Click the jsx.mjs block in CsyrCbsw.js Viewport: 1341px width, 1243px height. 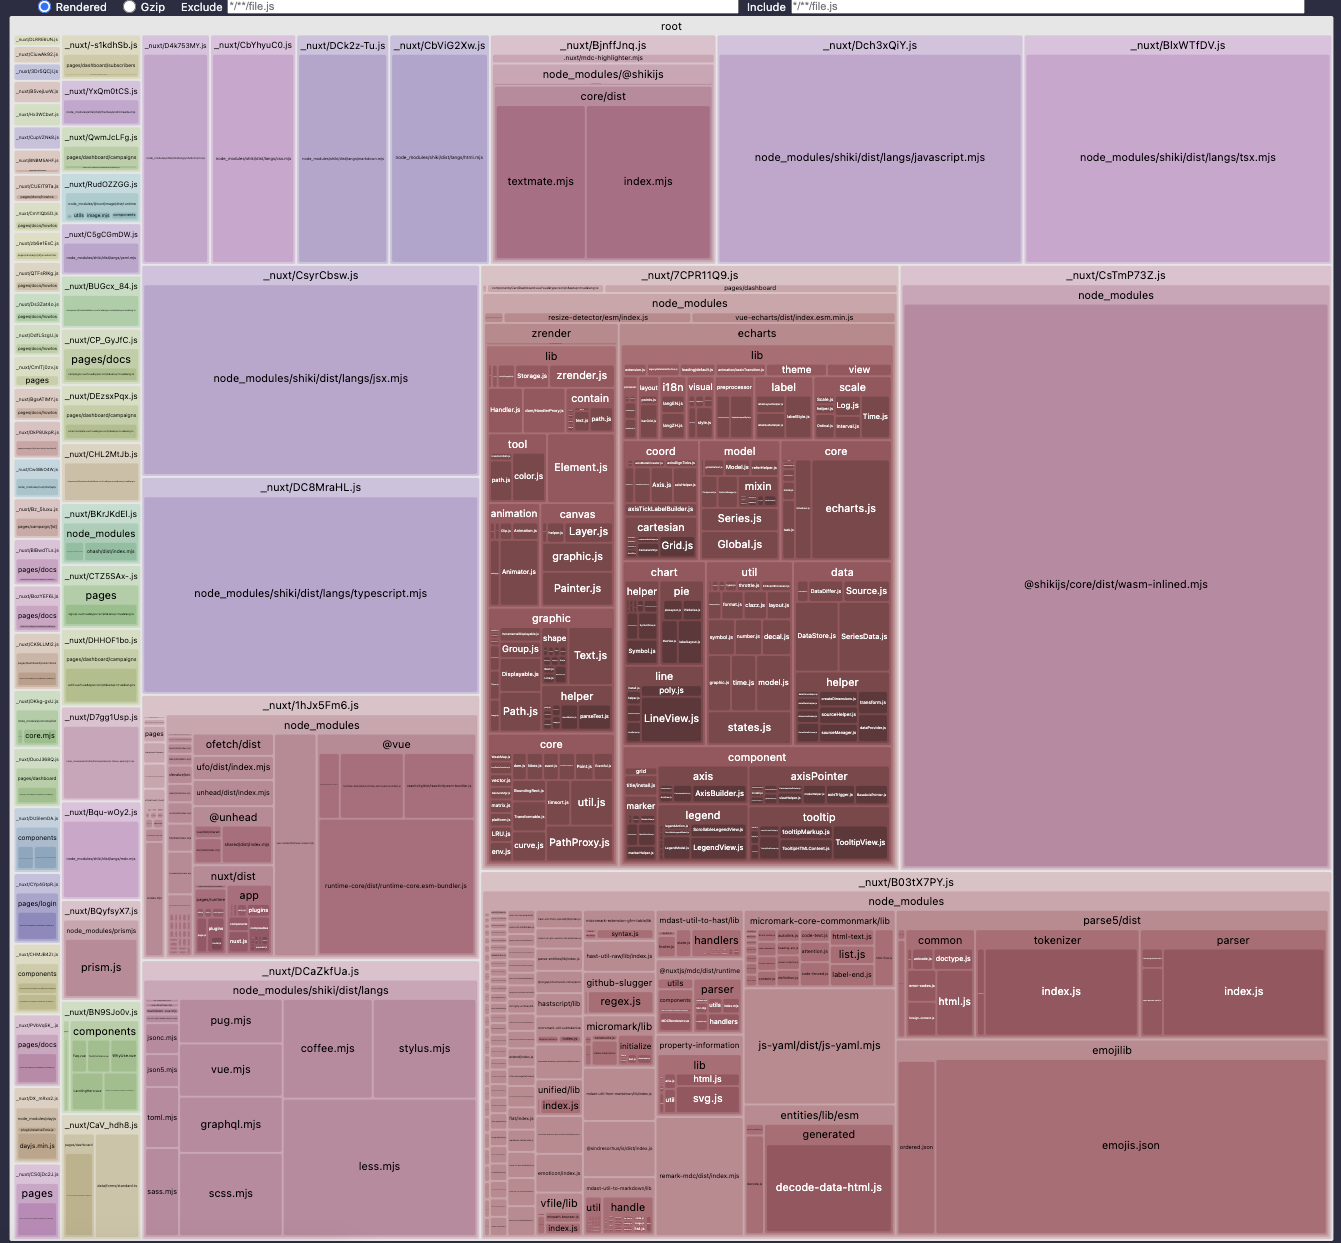pos(310,378)
